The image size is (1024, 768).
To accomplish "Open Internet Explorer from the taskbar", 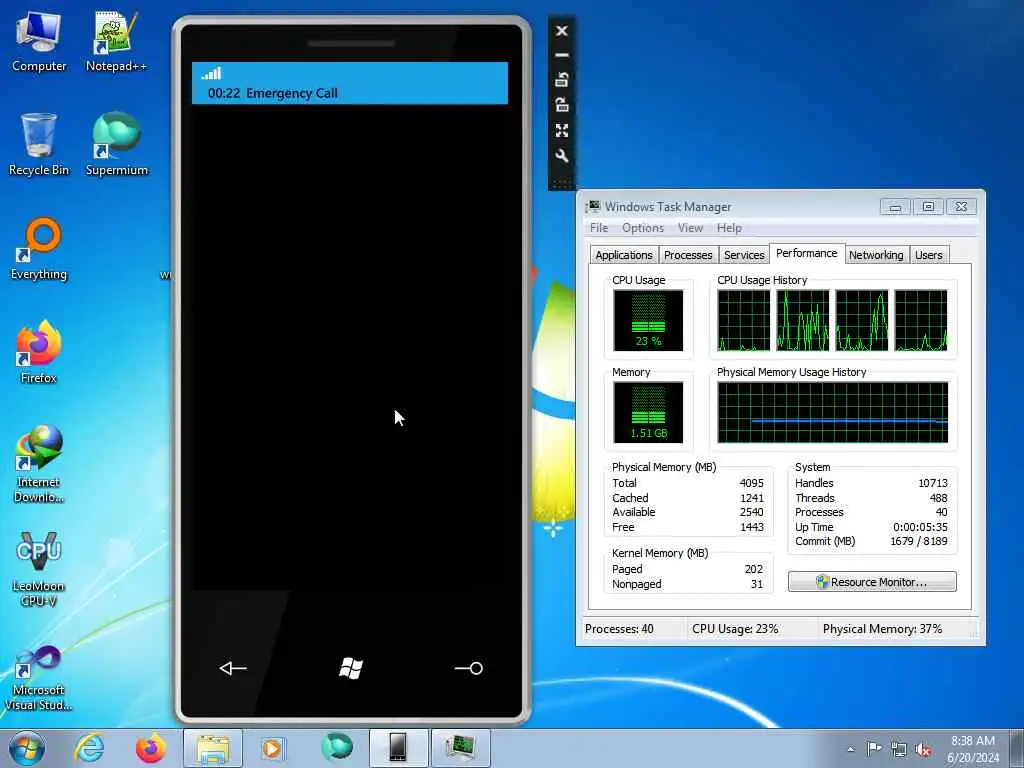I will (89, 748).
